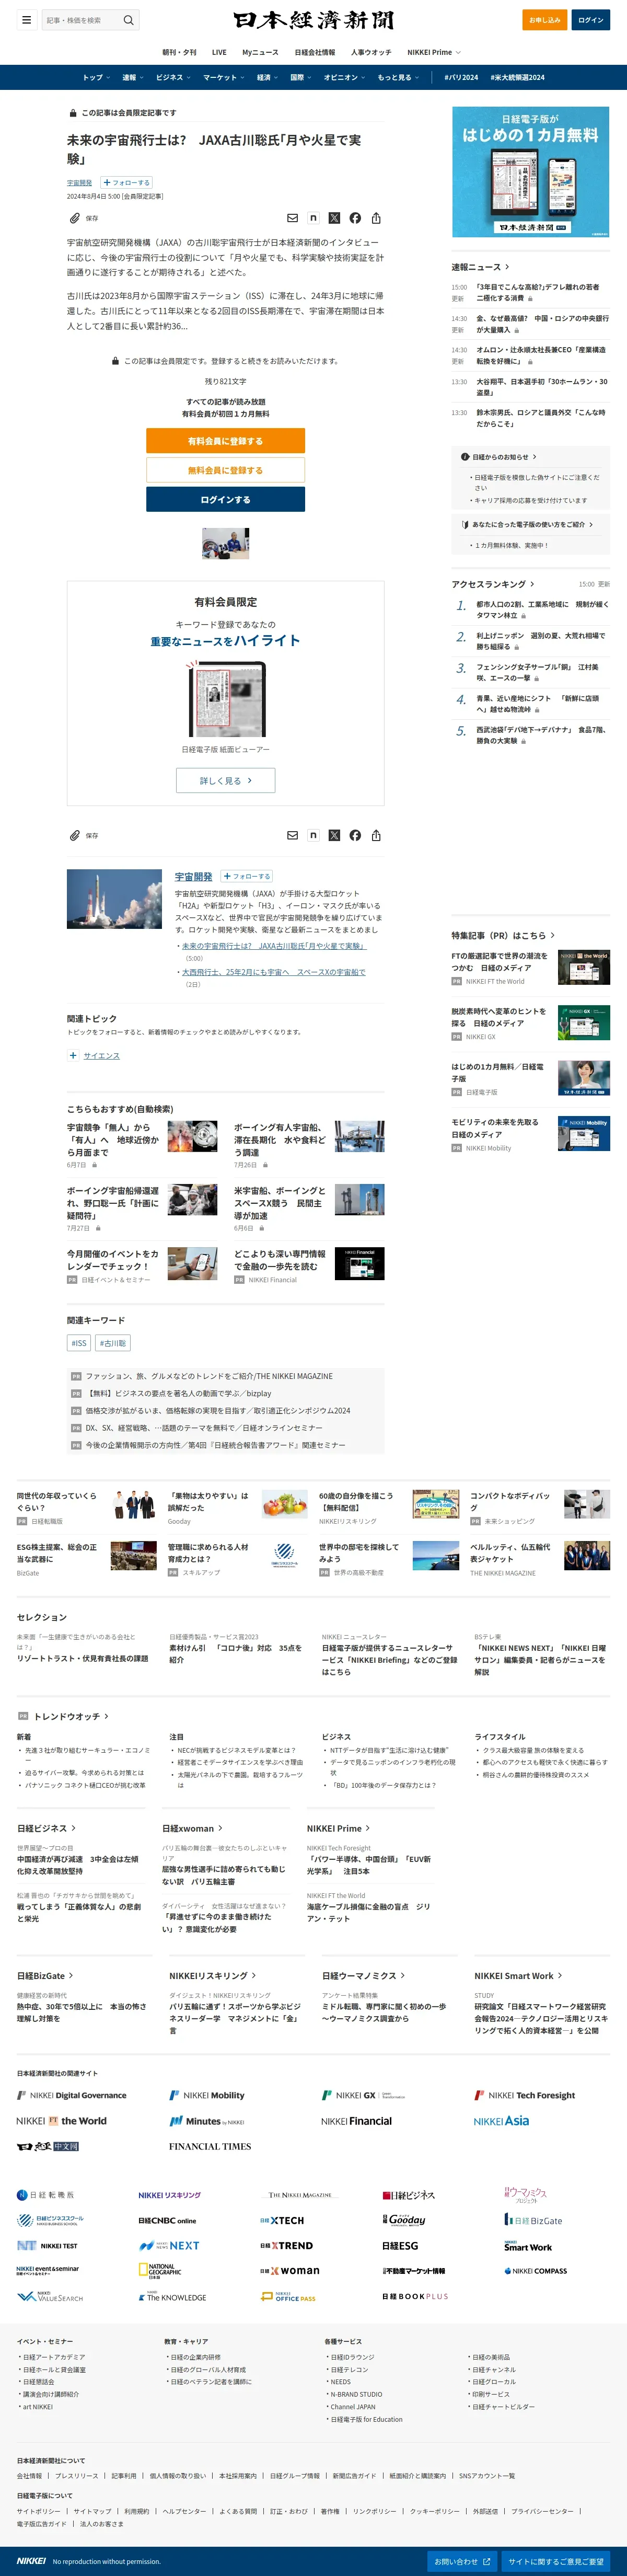Click the note icon below the 有料会員限定 box

click(313, 835)
